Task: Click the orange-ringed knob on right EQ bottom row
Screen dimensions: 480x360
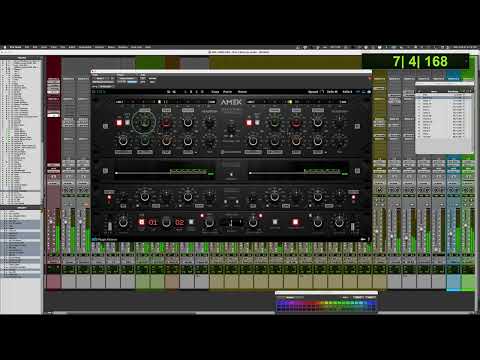Action: click(x=296, y=141)
